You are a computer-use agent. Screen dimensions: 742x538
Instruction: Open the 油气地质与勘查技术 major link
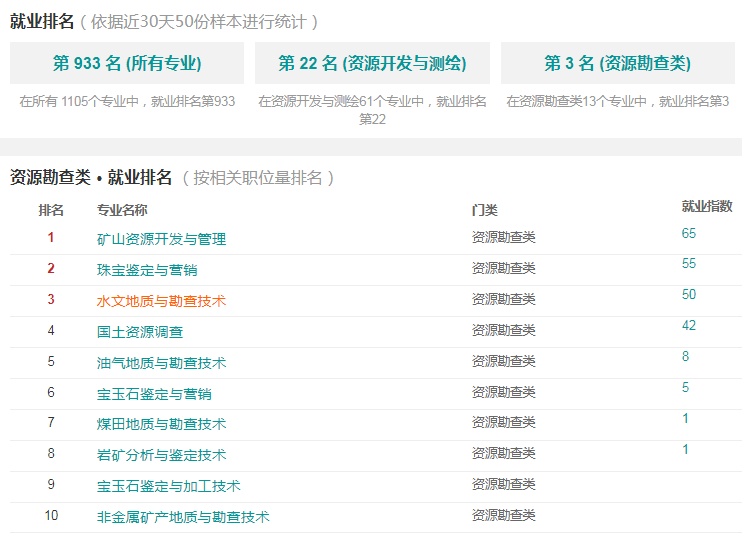point(161,363)
